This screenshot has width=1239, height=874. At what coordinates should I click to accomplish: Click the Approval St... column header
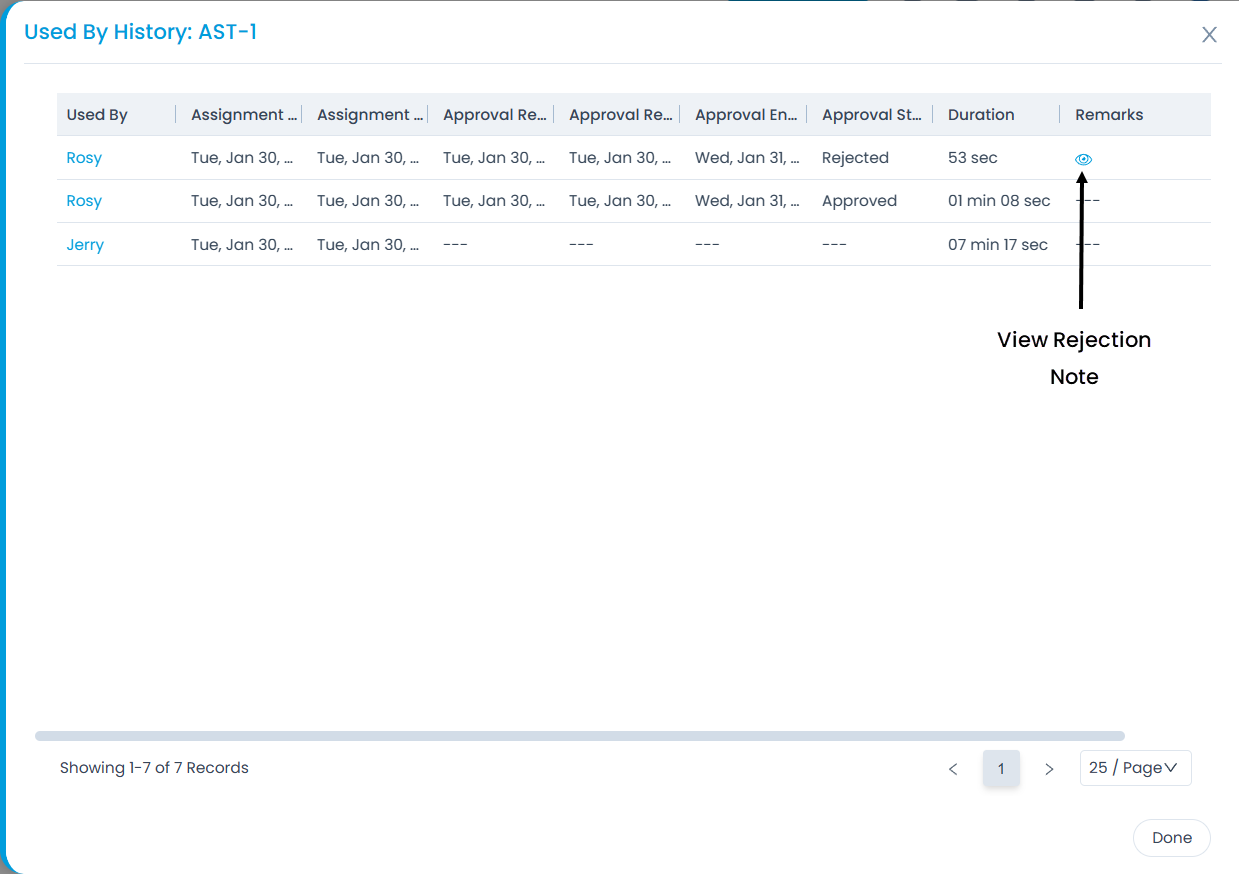point(871,115)
